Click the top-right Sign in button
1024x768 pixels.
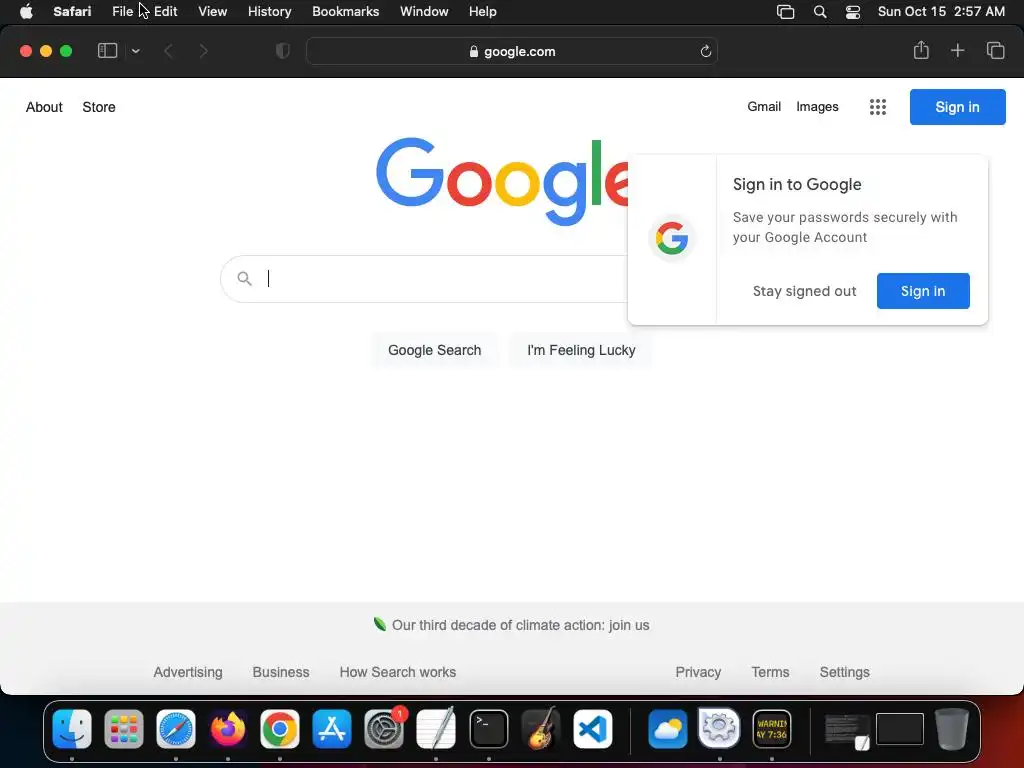[x=957, y=107]
